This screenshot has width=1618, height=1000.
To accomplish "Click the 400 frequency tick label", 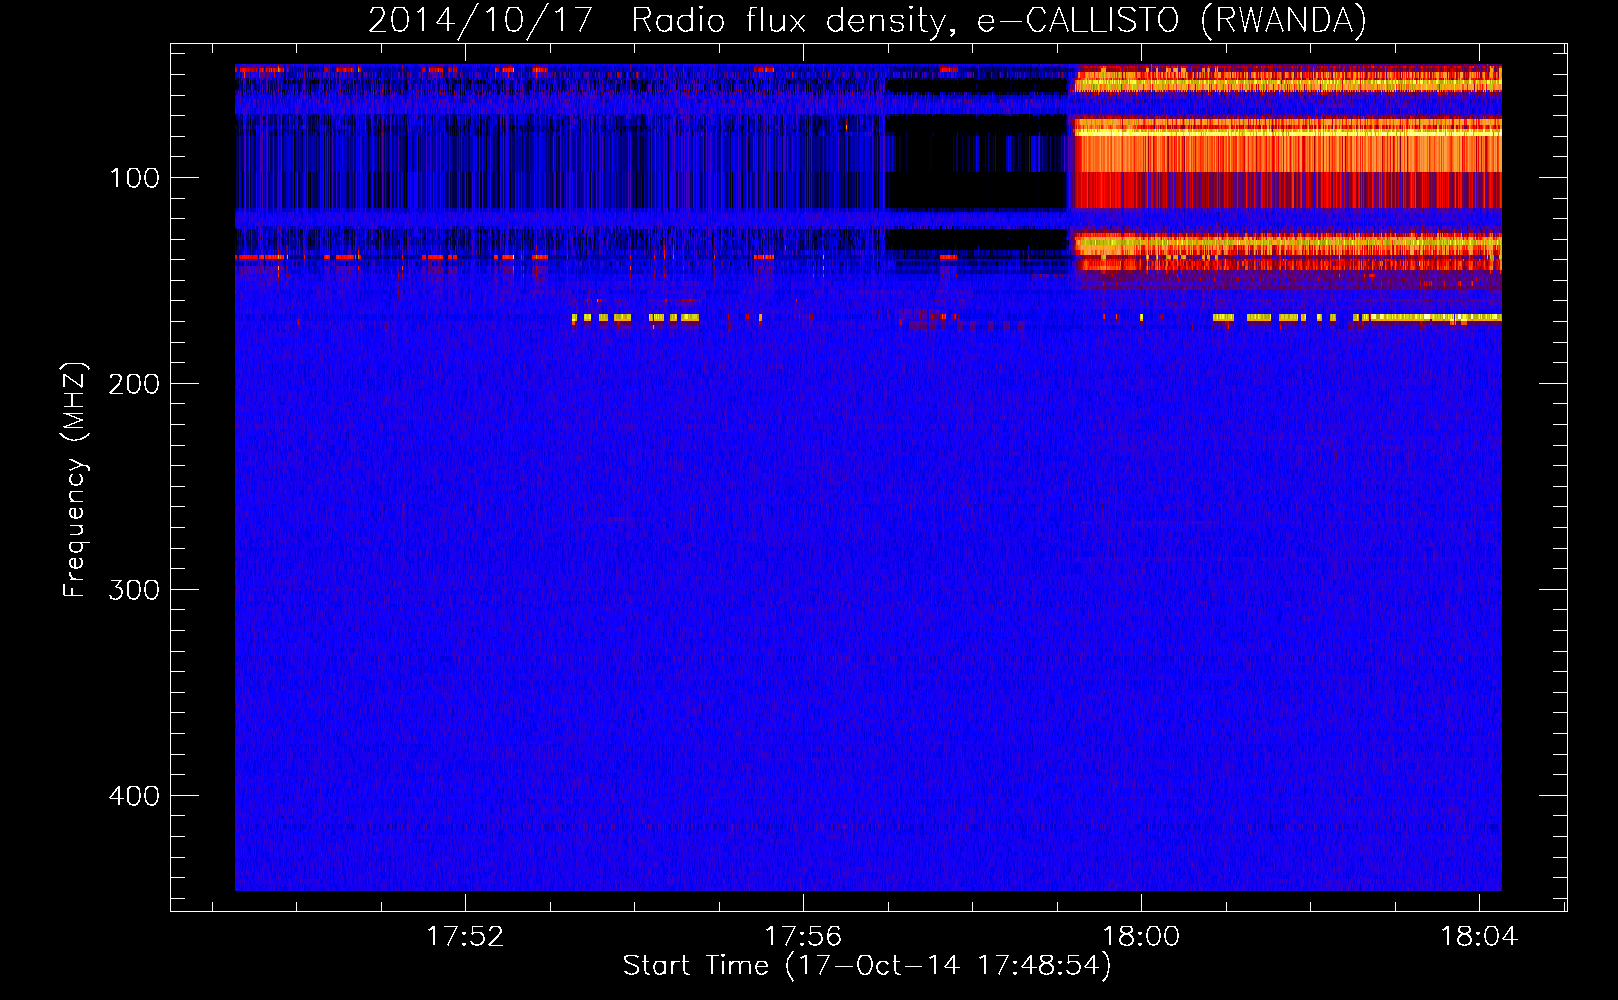I will 134,796.
